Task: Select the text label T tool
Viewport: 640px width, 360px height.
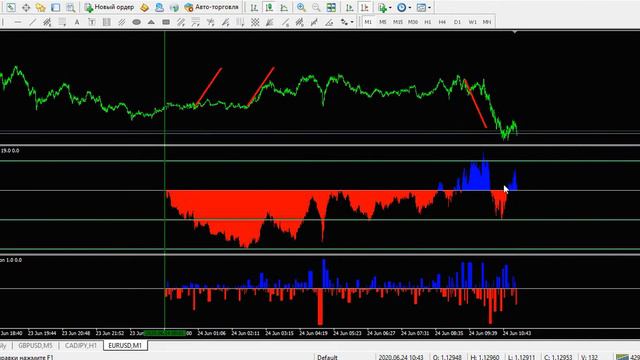Action: click(92, 22)
